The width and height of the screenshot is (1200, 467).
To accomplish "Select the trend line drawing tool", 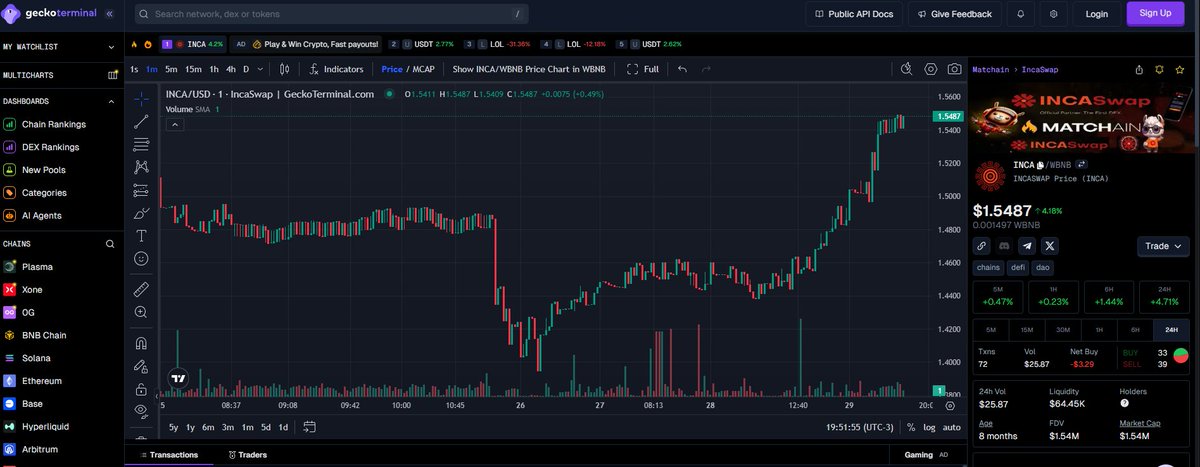I will point(141,121).
